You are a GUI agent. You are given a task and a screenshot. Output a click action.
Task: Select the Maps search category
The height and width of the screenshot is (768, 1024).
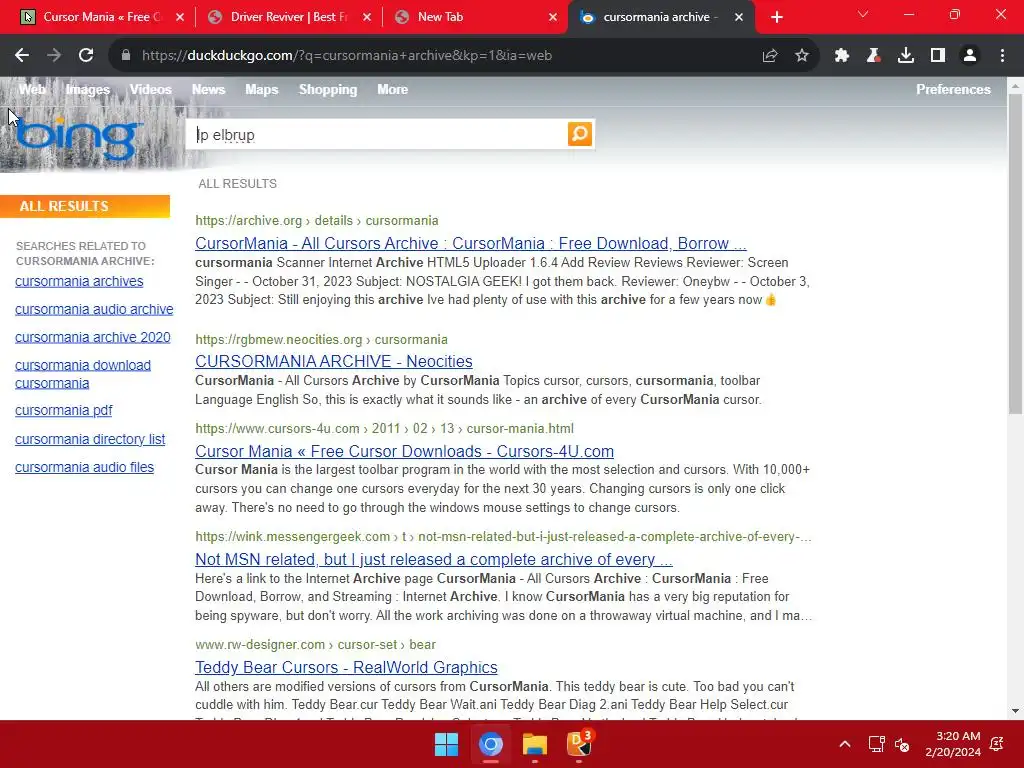[262, 89]
